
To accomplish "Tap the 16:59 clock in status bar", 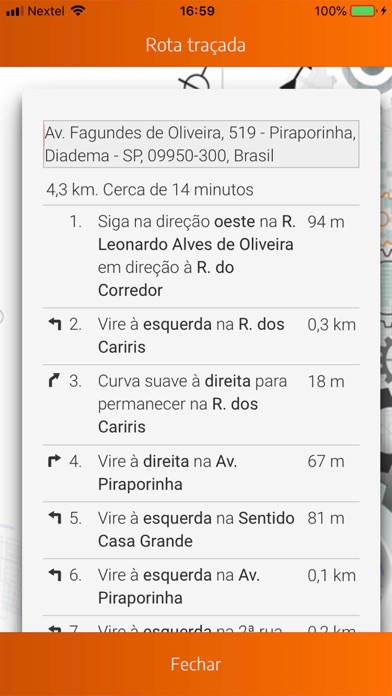I will click(197, 11).
